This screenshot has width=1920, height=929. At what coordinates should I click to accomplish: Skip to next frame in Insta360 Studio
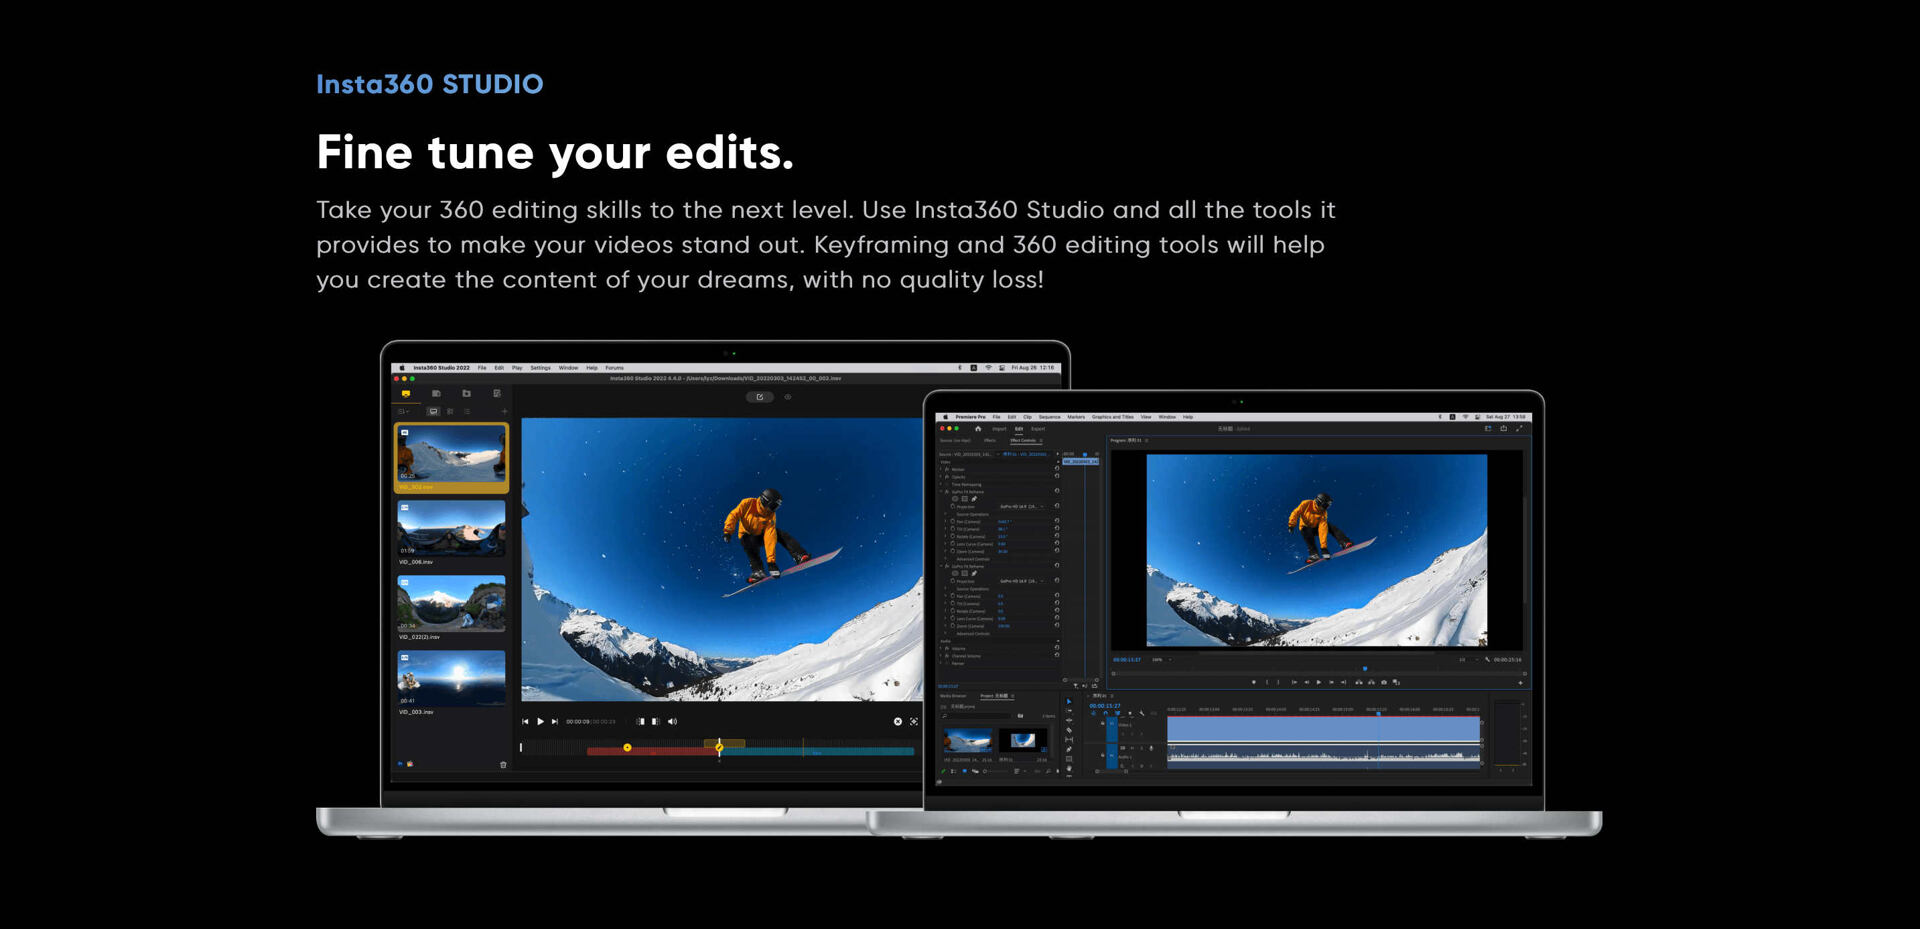click(555, 721)
